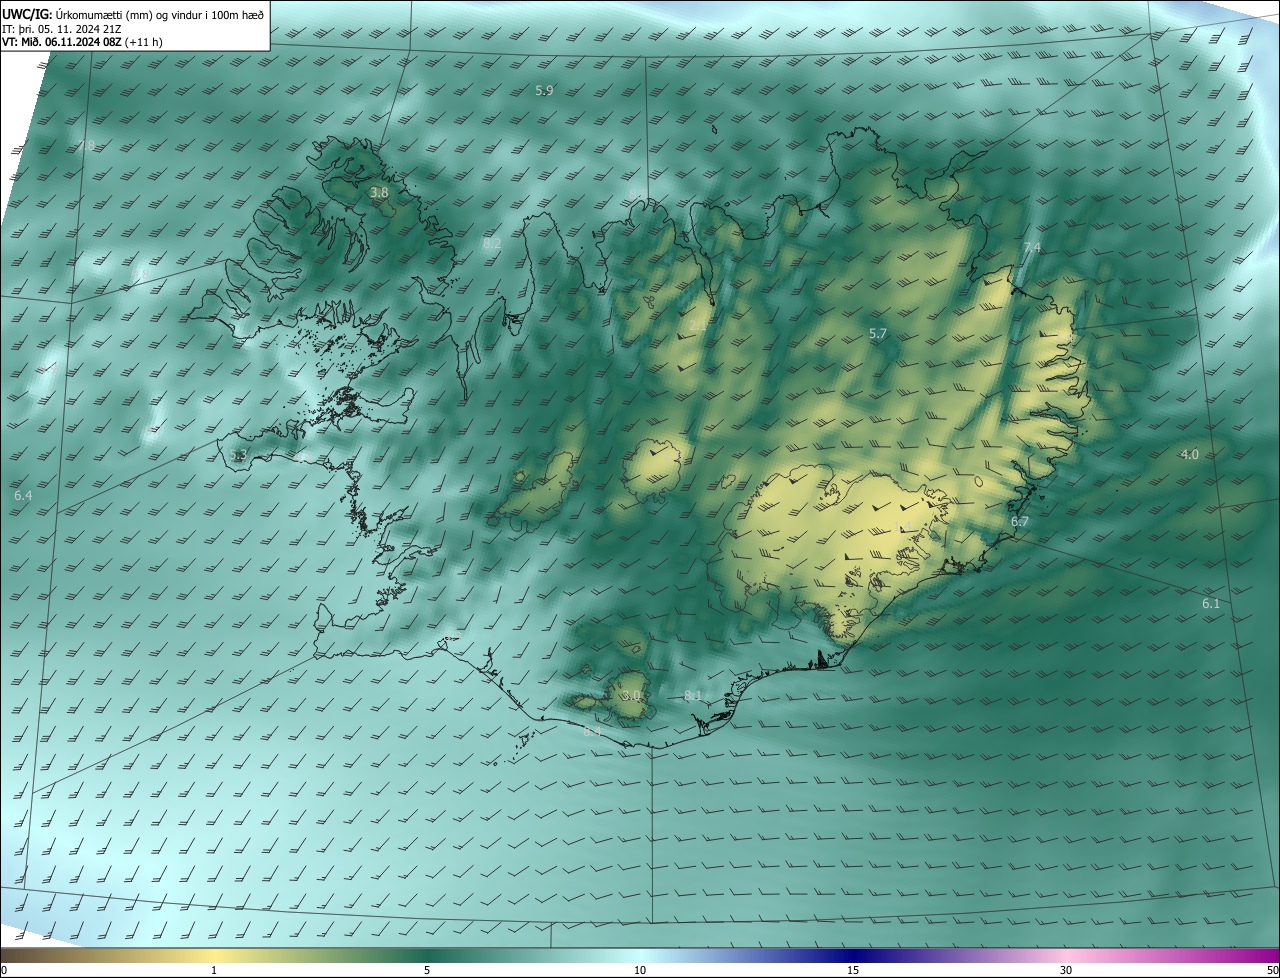Click the 1 tick on the colour scale

[x=214, y=970]
